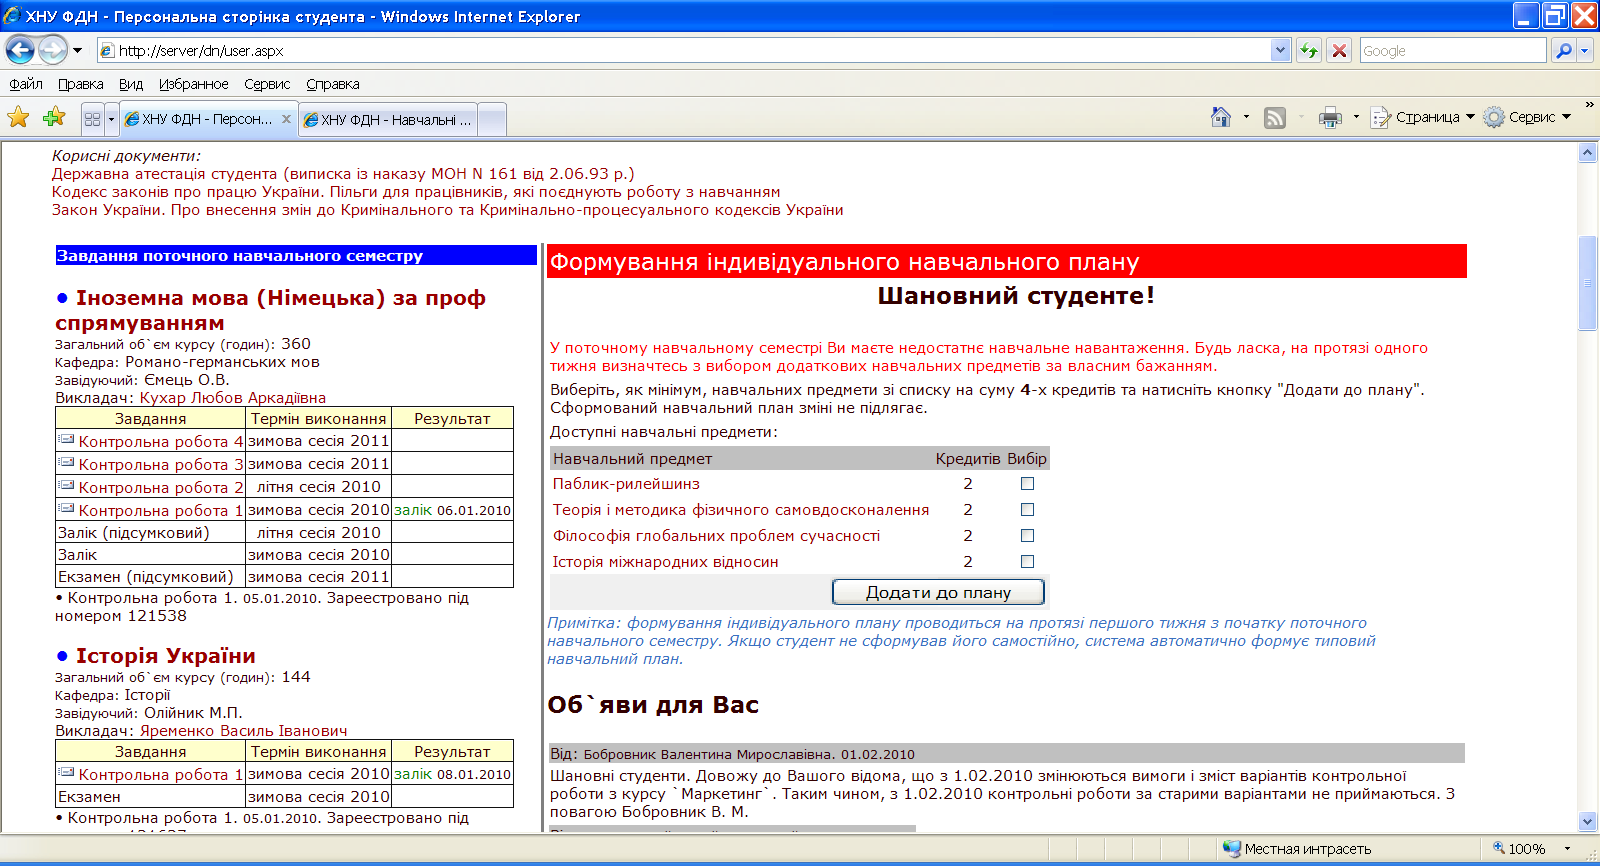Image resolution: width=1600 pixels, height=866 pixels.
Task: Expand toolbar overflow chevron
Action: click(x=1589, y=104)
